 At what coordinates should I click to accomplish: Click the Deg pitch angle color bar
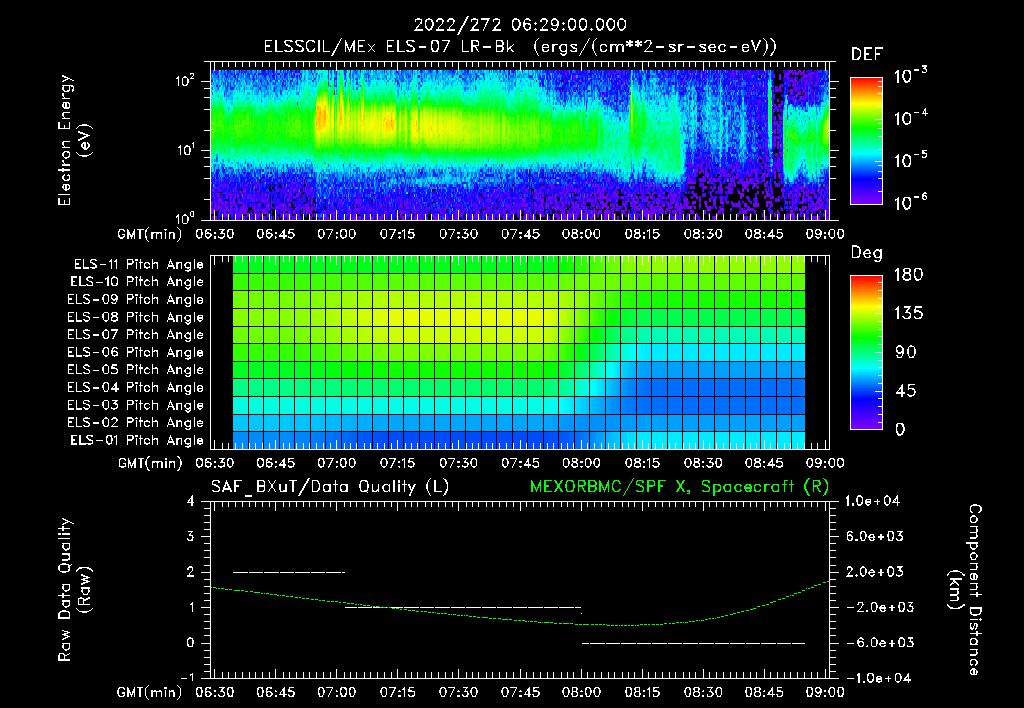(866, 352)
